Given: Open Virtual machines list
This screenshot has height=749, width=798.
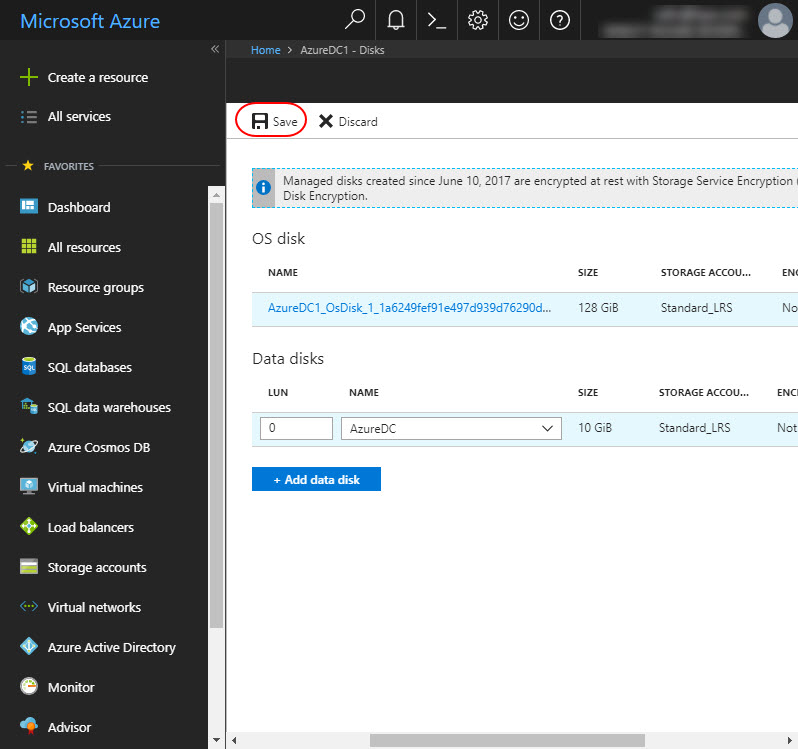Looking at the screenshot, I should (95, 487).
